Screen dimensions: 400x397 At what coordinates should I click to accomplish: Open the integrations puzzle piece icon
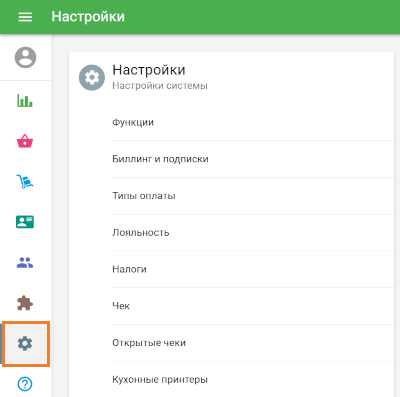point(25,303)
